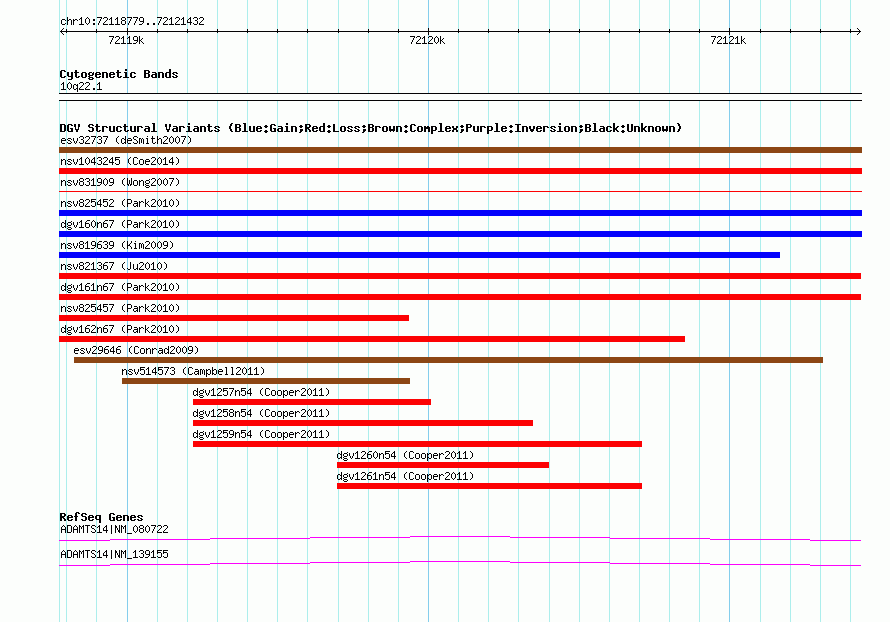Click the 10q22.1 cytogenetic band bar
The height and width of the screenshot is (622, 890).
[460, 97]
